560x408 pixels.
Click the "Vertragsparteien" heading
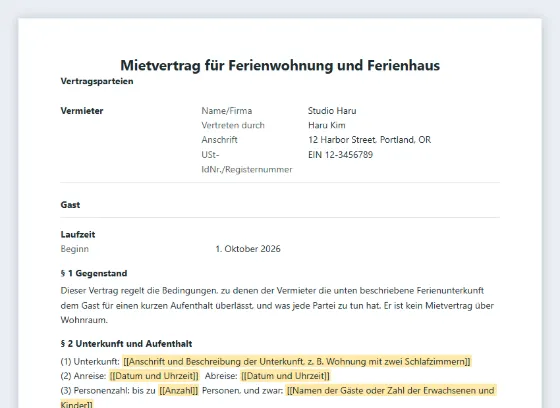pyautogui.click(x=97, y=81)
